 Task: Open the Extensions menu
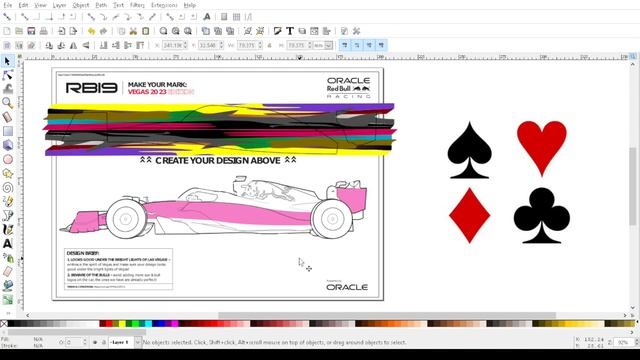(164, 5)
